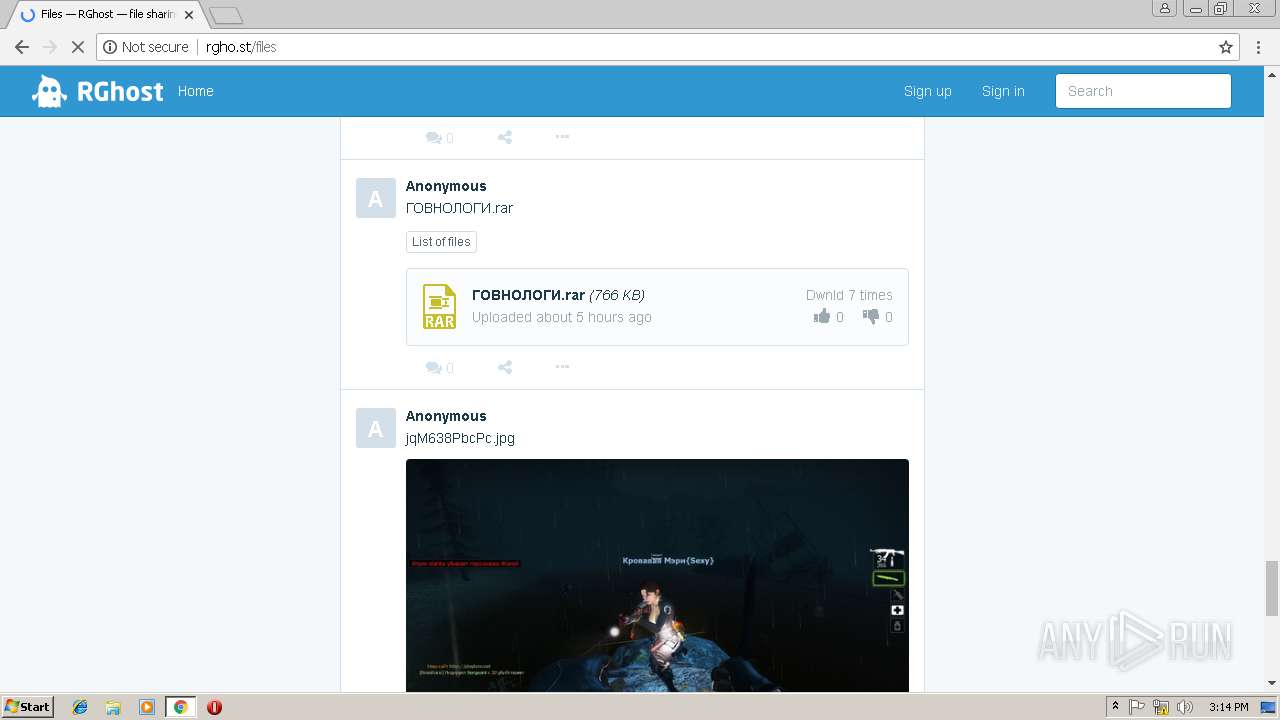Click the Dwnld 7 times text
This screenshot has width=1280, height=720.
tap(849, 295)
